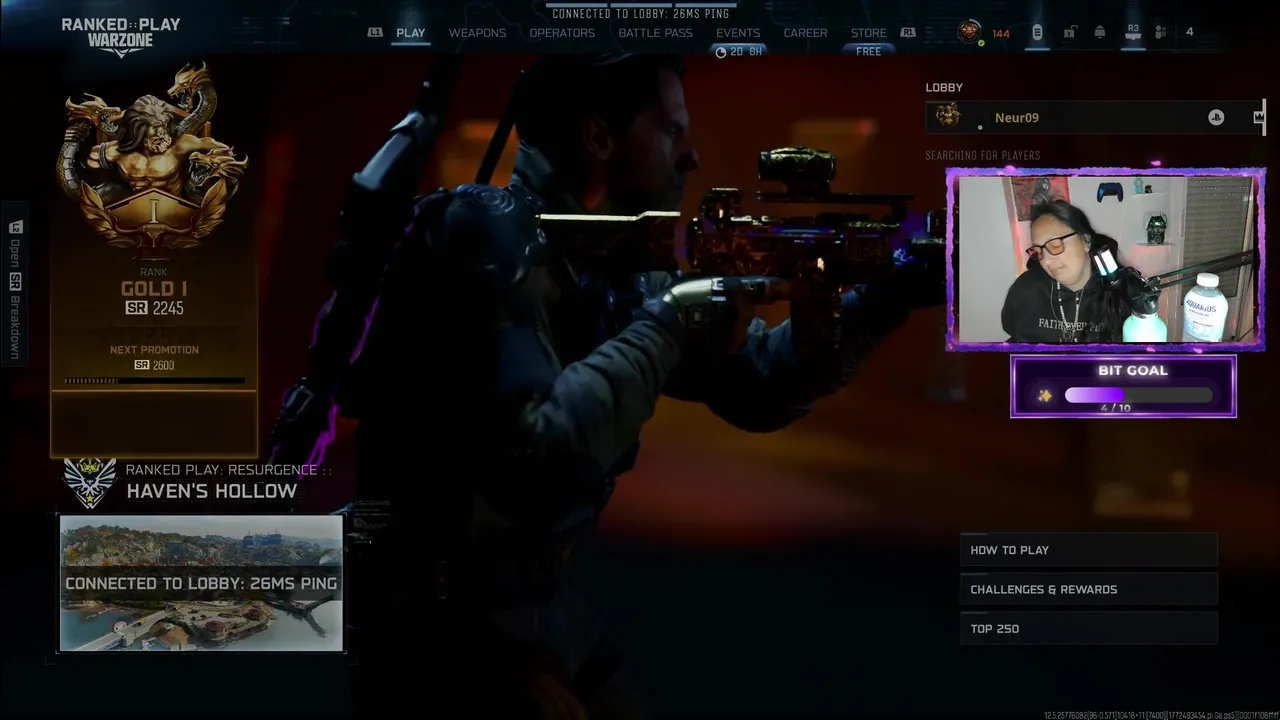
Task: Click the FREE label under STORE
Action: point(868,52)
